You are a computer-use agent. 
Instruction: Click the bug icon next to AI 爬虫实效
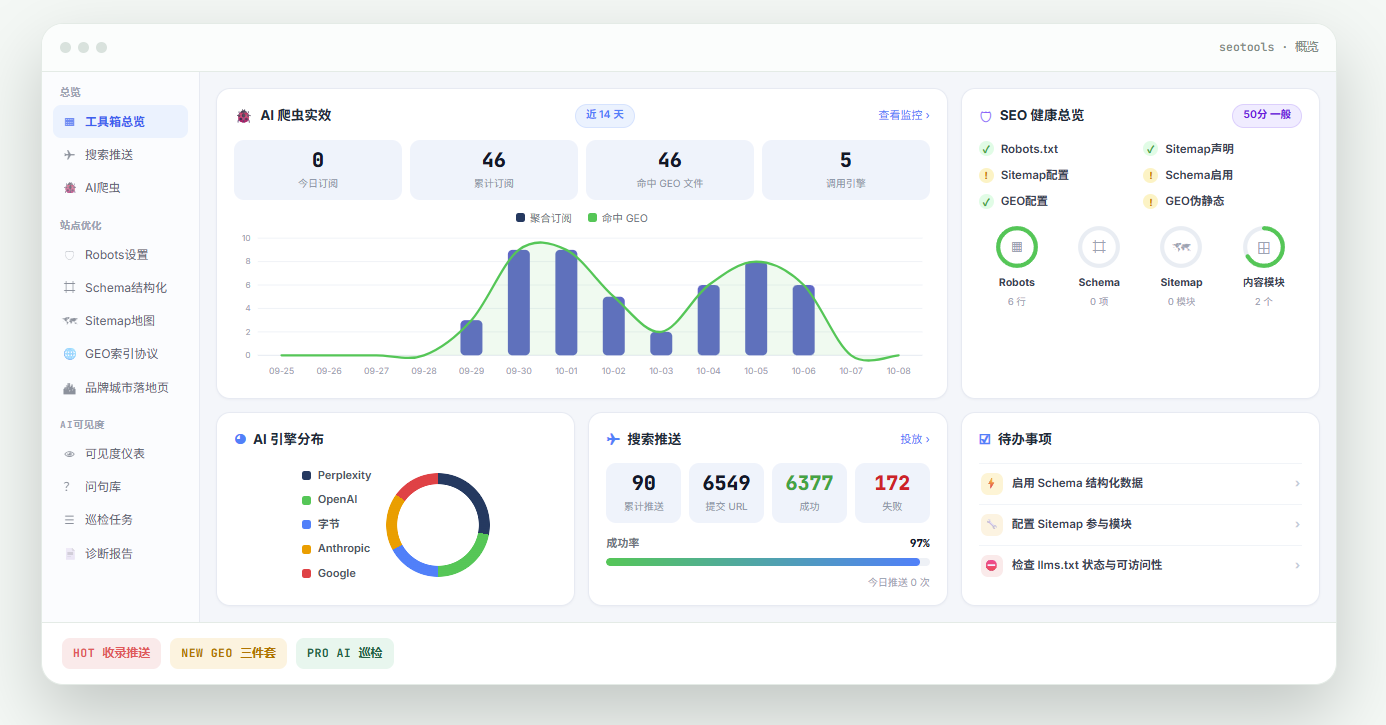click(243, 116)
